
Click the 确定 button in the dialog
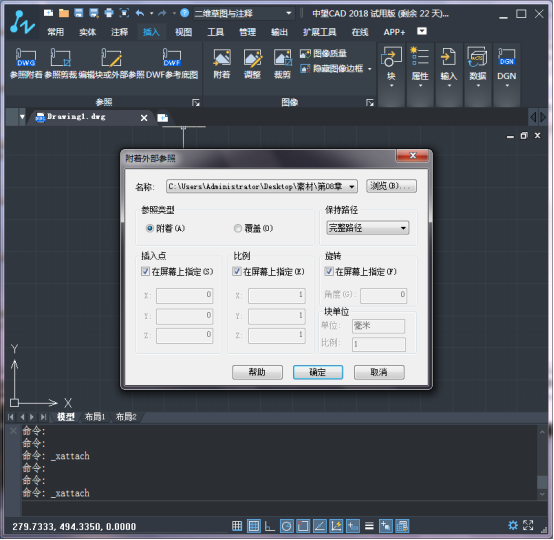pyautogui.click(x=318, y=372)
